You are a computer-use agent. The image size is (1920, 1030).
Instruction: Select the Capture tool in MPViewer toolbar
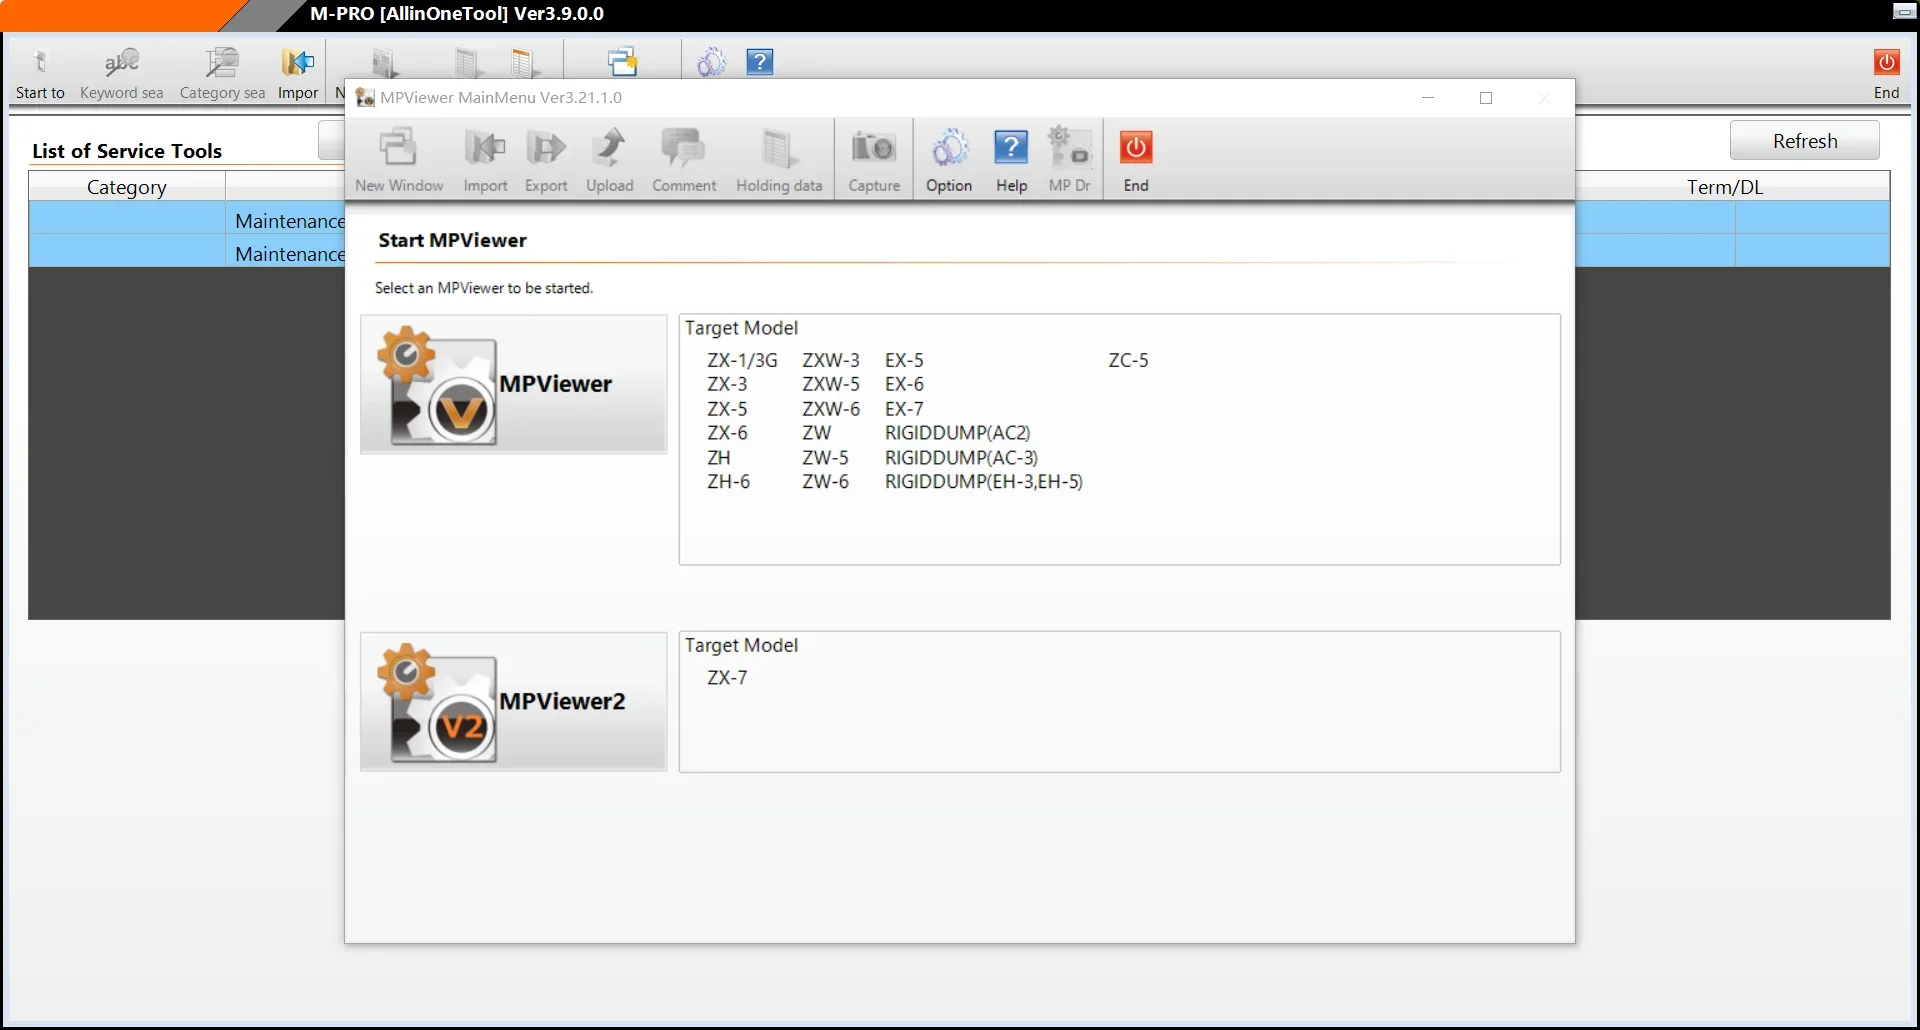coord(873,158)
